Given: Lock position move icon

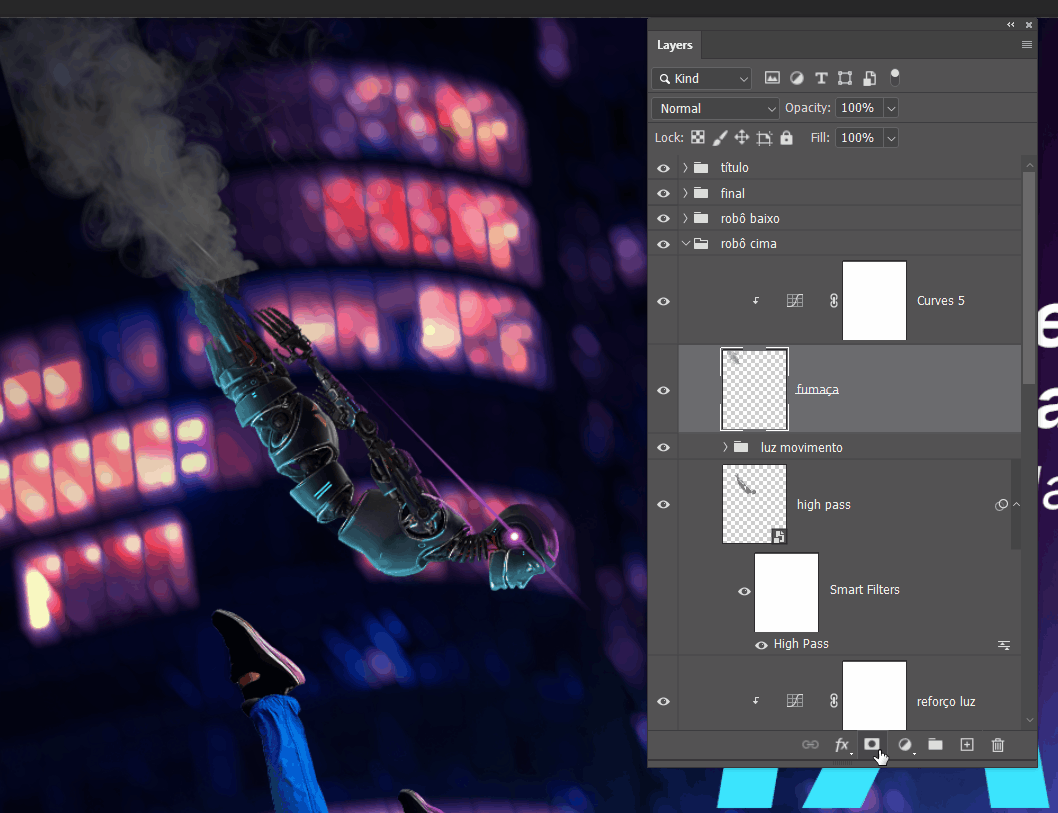Looking at the screenshot, I should coord(742,138).
